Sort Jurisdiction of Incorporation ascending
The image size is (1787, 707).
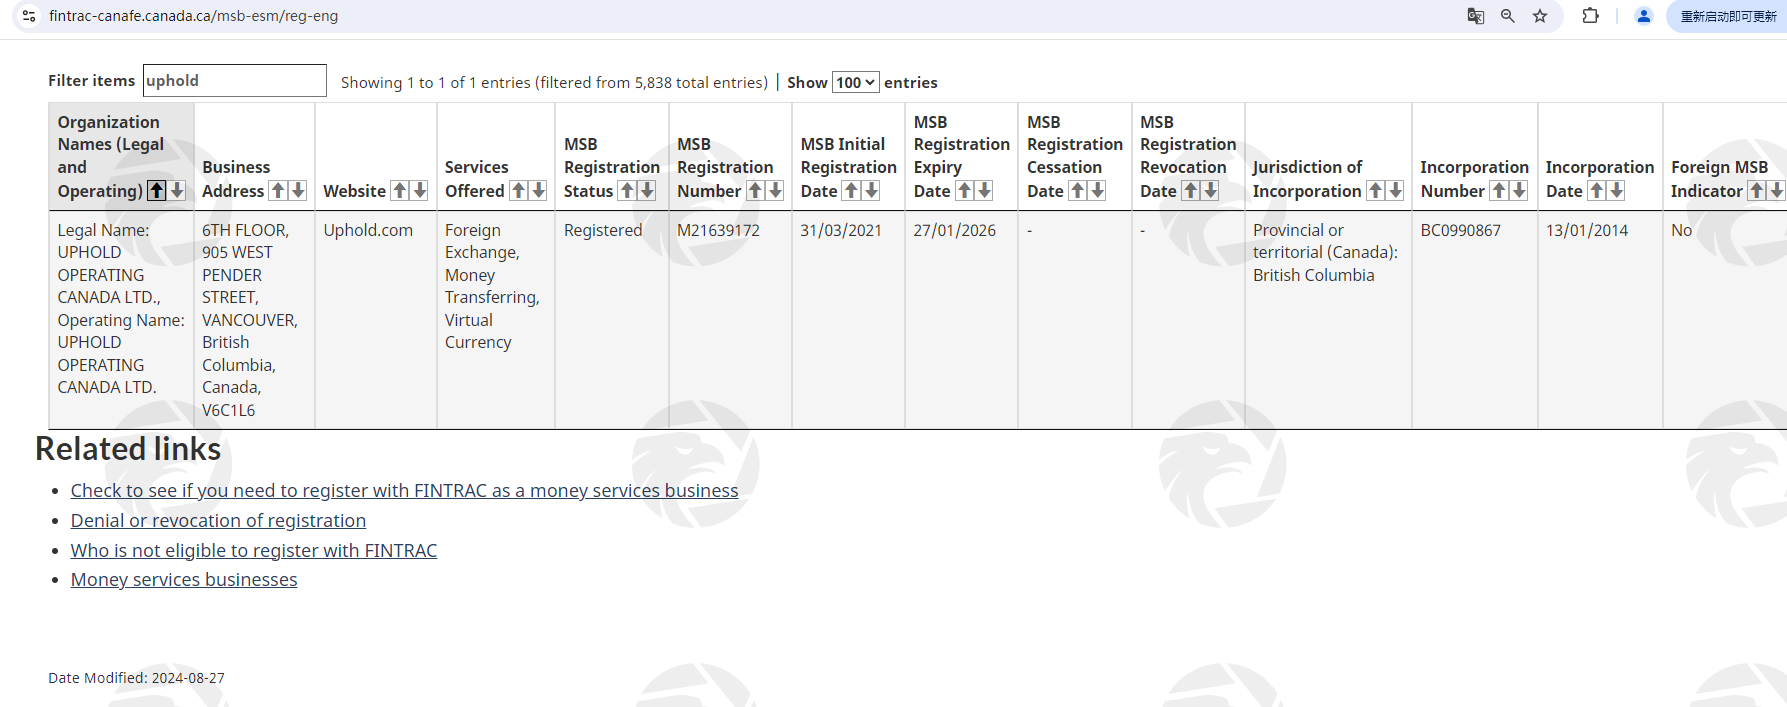point(1376,190)
